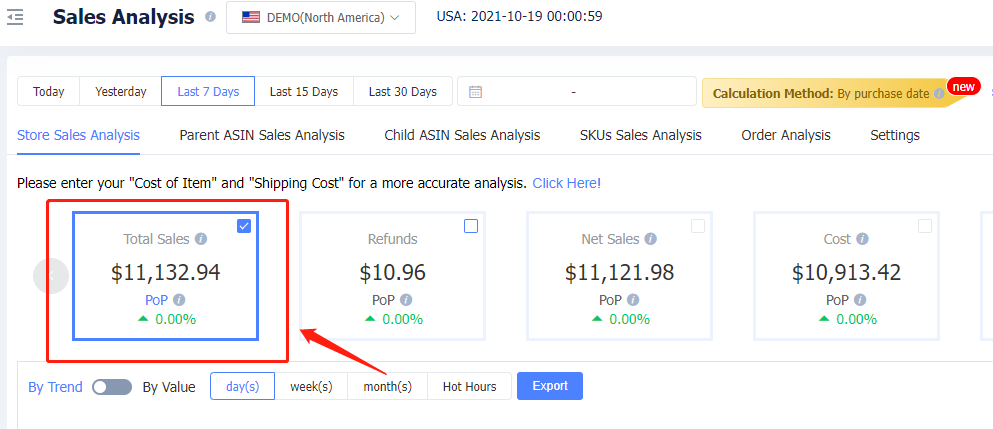Check the Cost card checkbox
The width and height of the screenshot is (993, 429).
click(925, 226)
